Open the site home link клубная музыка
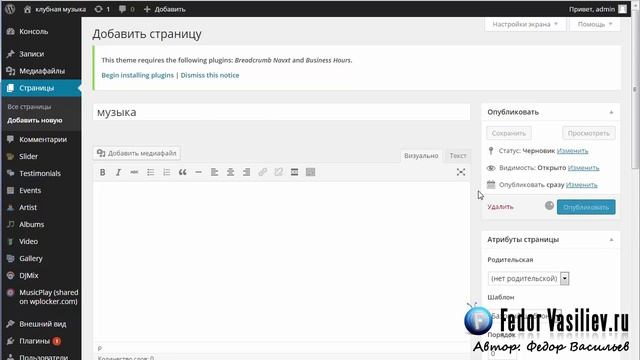Viewport: 640px width, 360px height. (55, 9)
